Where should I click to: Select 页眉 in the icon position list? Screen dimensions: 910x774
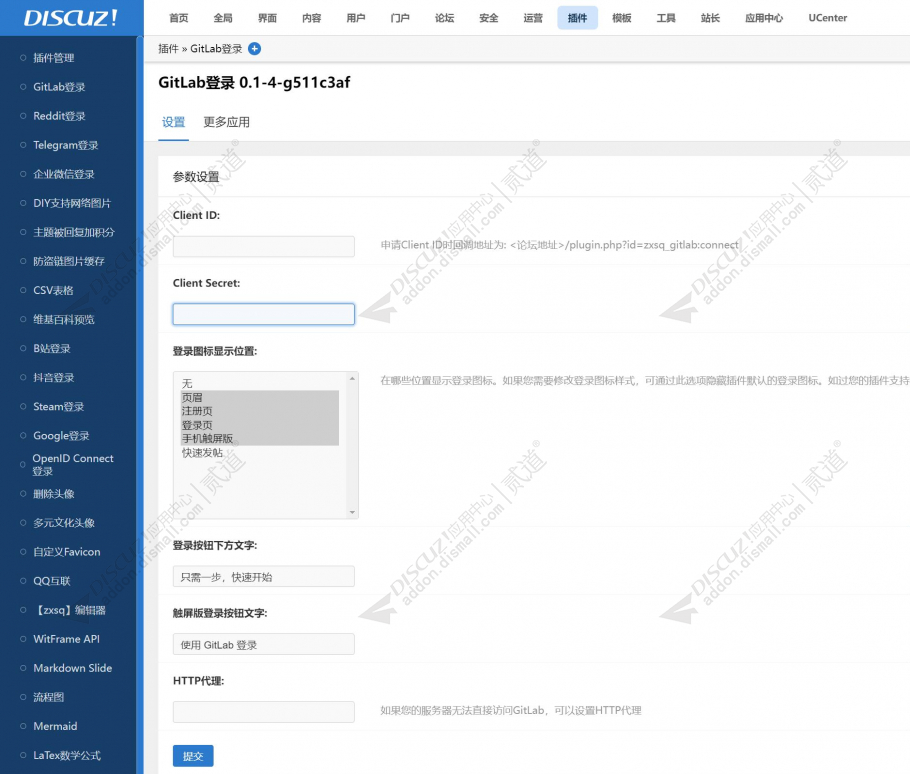260,397
